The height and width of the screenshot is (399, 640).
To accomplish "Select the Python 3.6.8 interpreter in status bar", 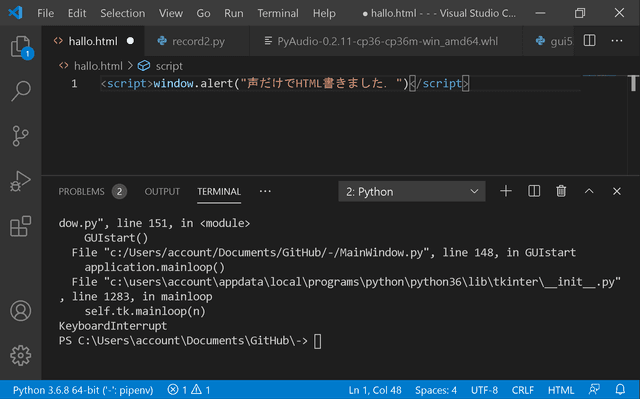I will [83, 390].
